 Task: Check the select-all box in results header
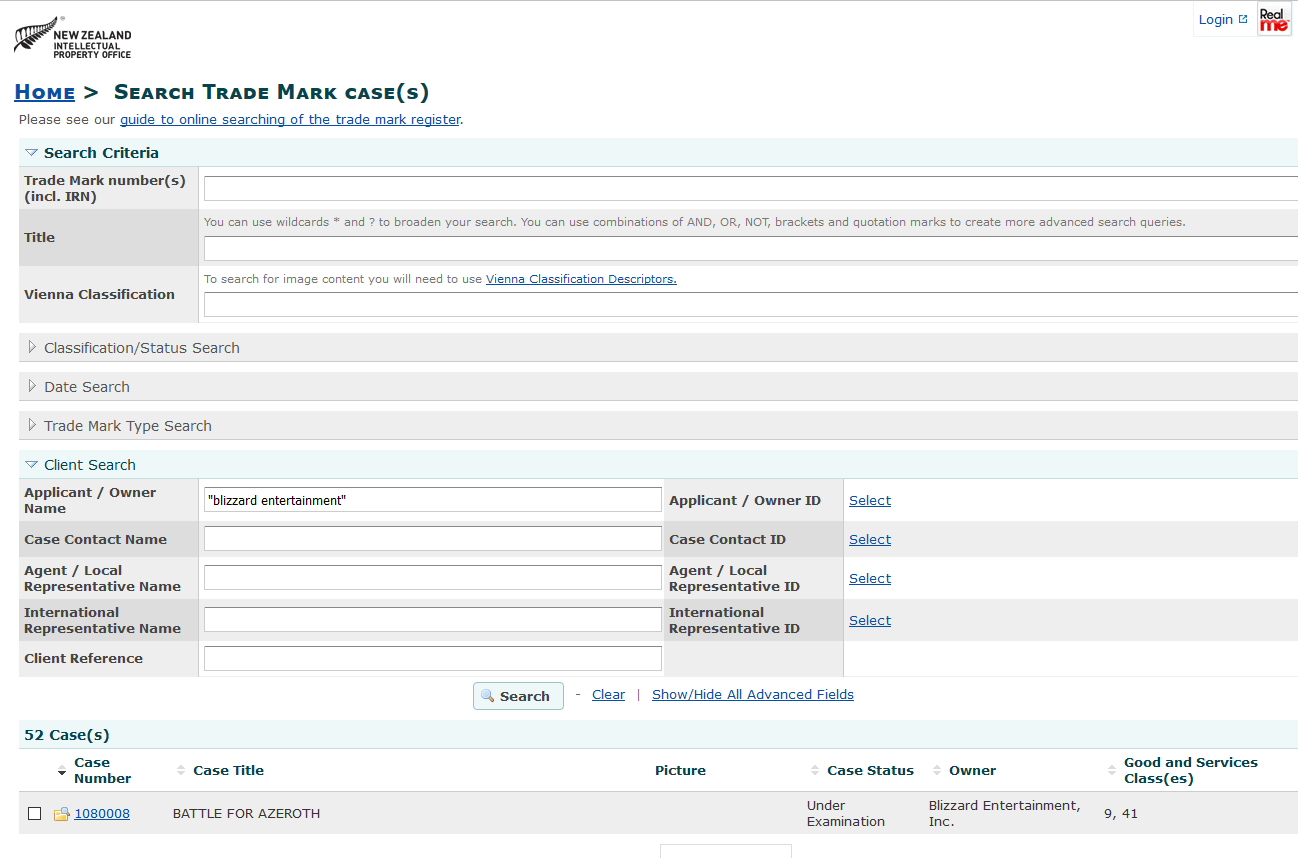point(34,770)
